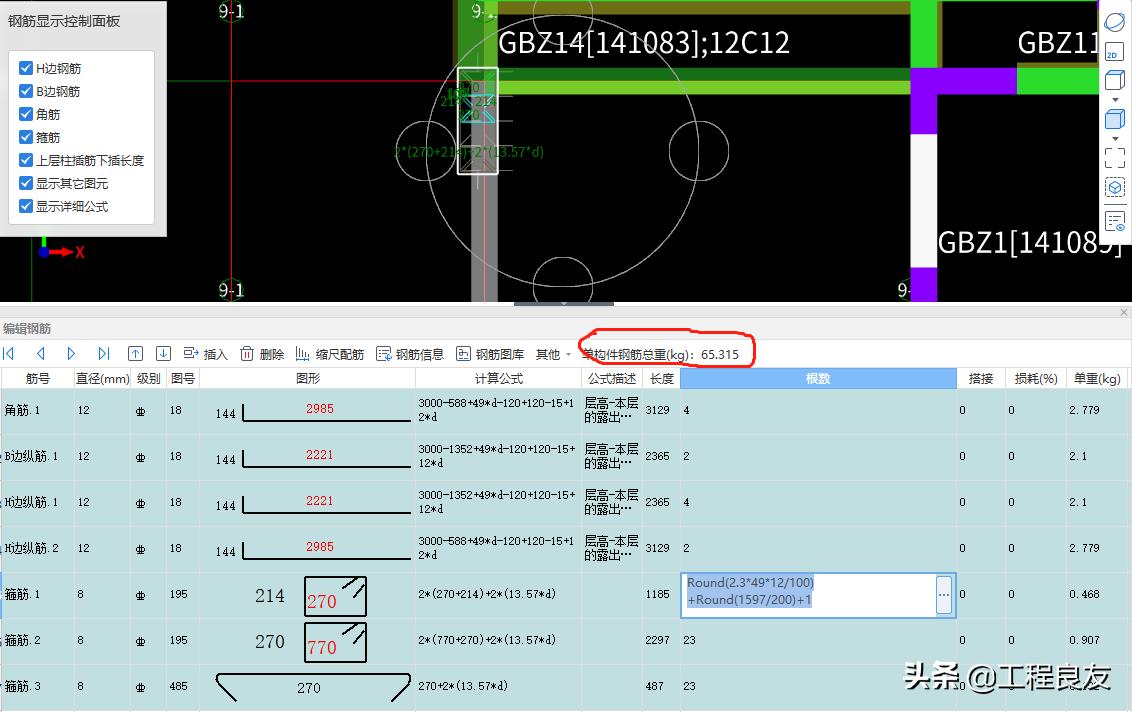Uncheck H边钢筋 checkbox
The image size is (1132, 712).
pyautogui.click(x=25, y=68)
